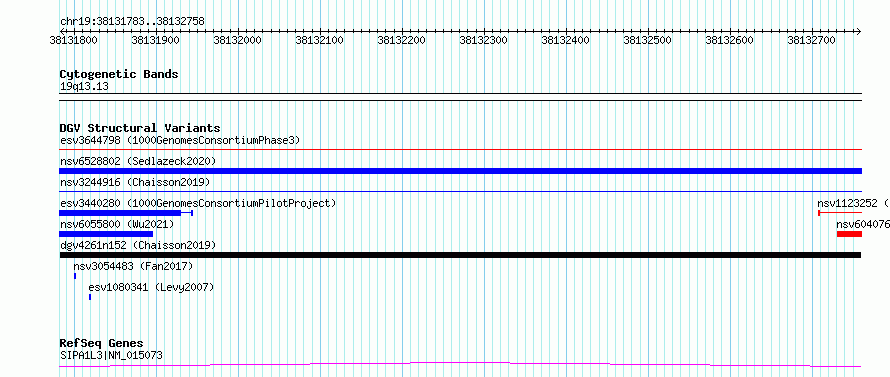Click the 19q13.13 band label
The width and height of the screenshot is (890, 377).
click(84, 86)
